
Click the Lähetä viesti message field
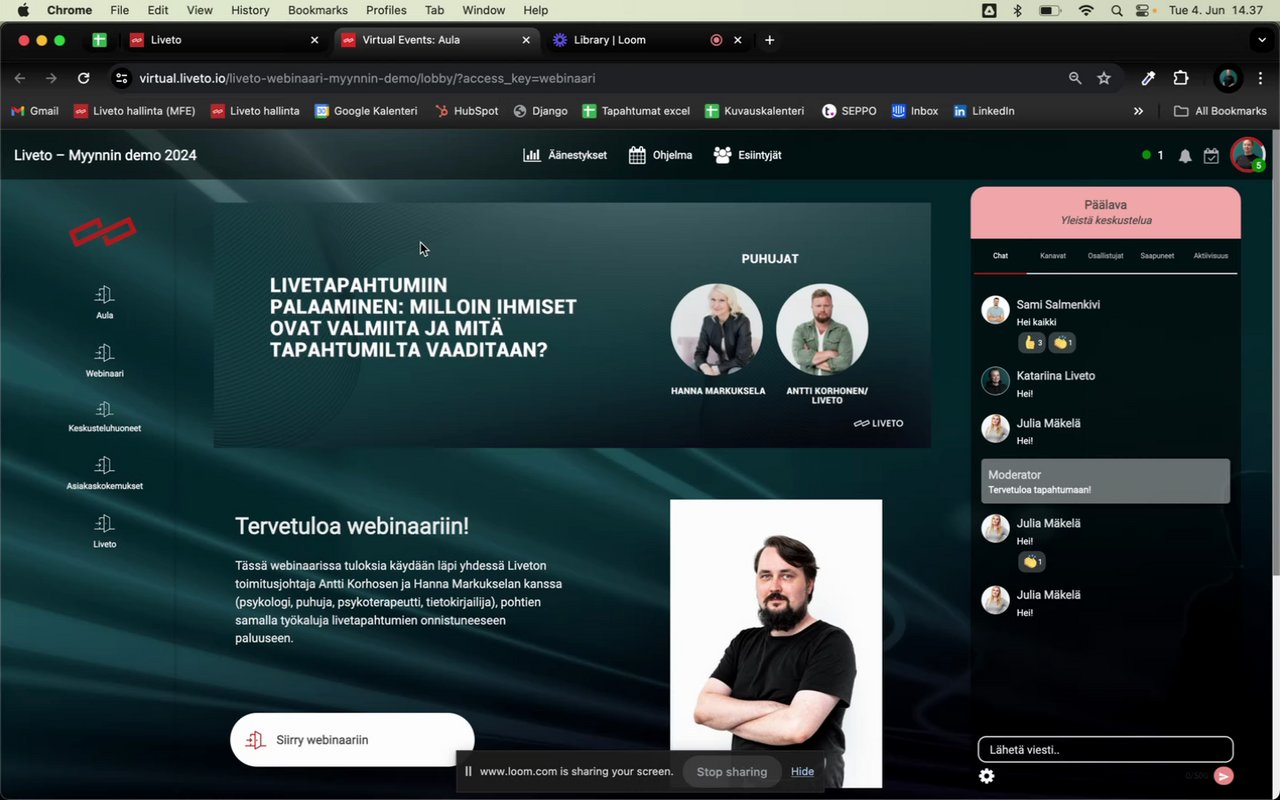click(x=1105, y=749)
